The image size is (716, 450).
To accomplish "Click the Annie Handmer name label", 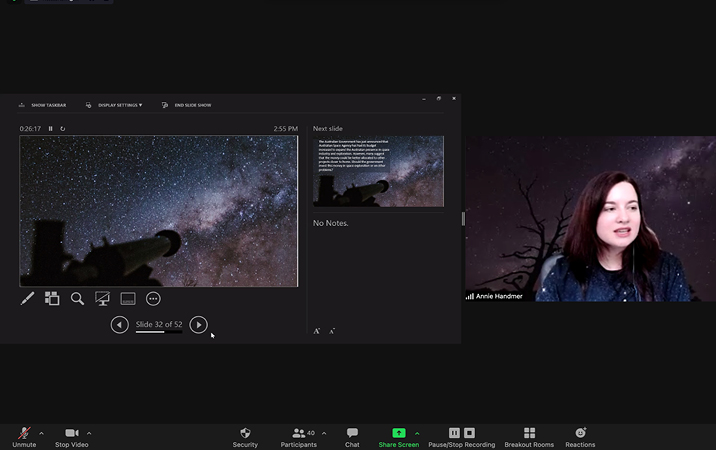I will tap(499, 296).
